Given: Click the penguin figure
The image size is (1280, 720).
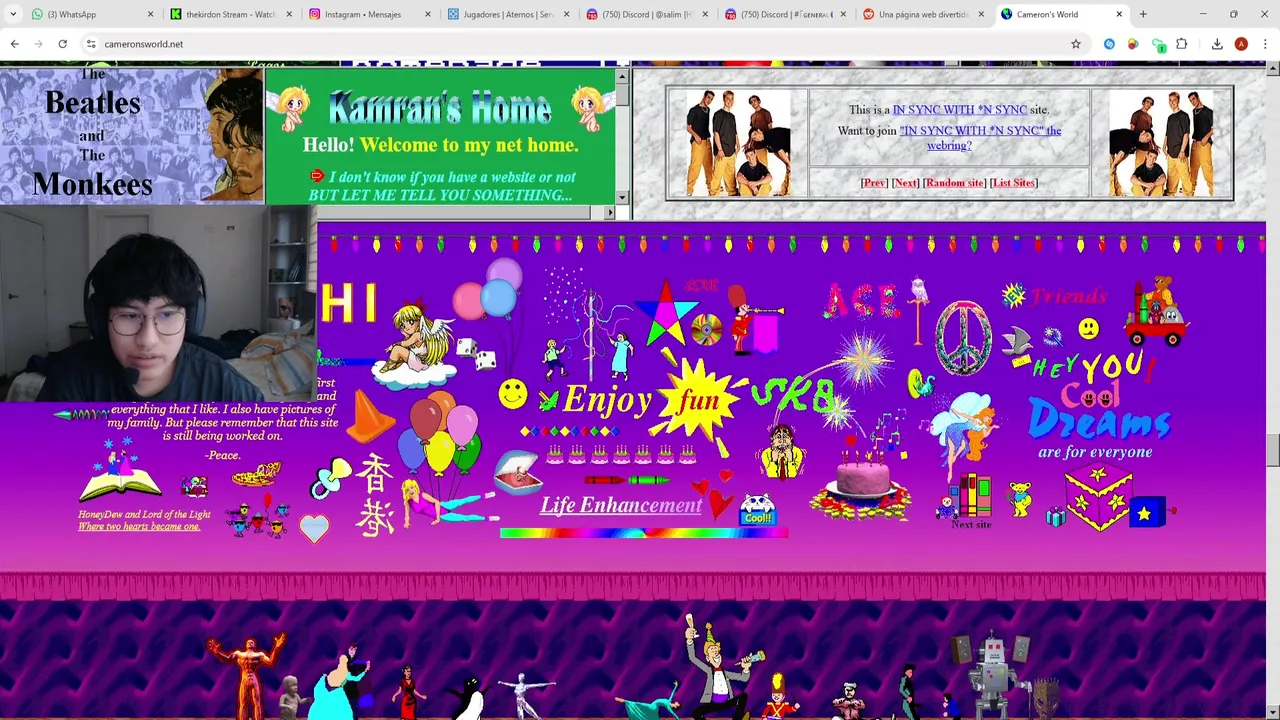Looking at the screenshot, I should click(x=469, y=699).
